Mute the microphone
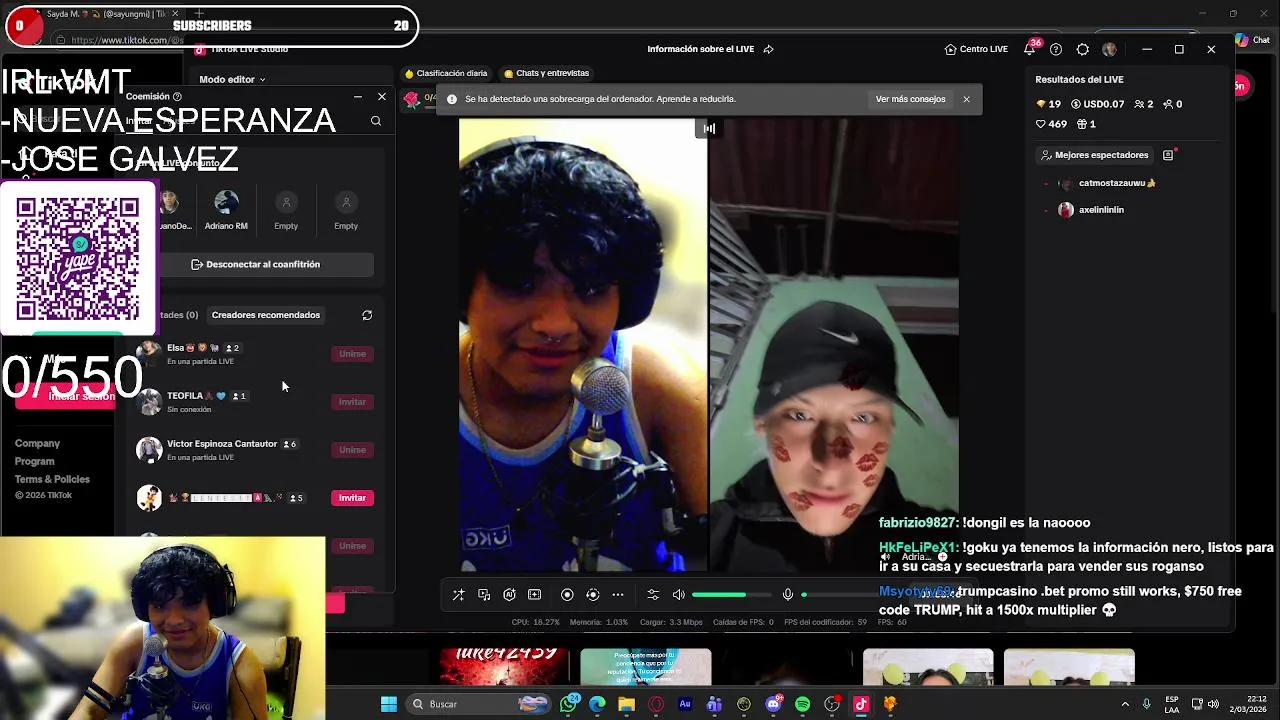 tap(788, 595)
